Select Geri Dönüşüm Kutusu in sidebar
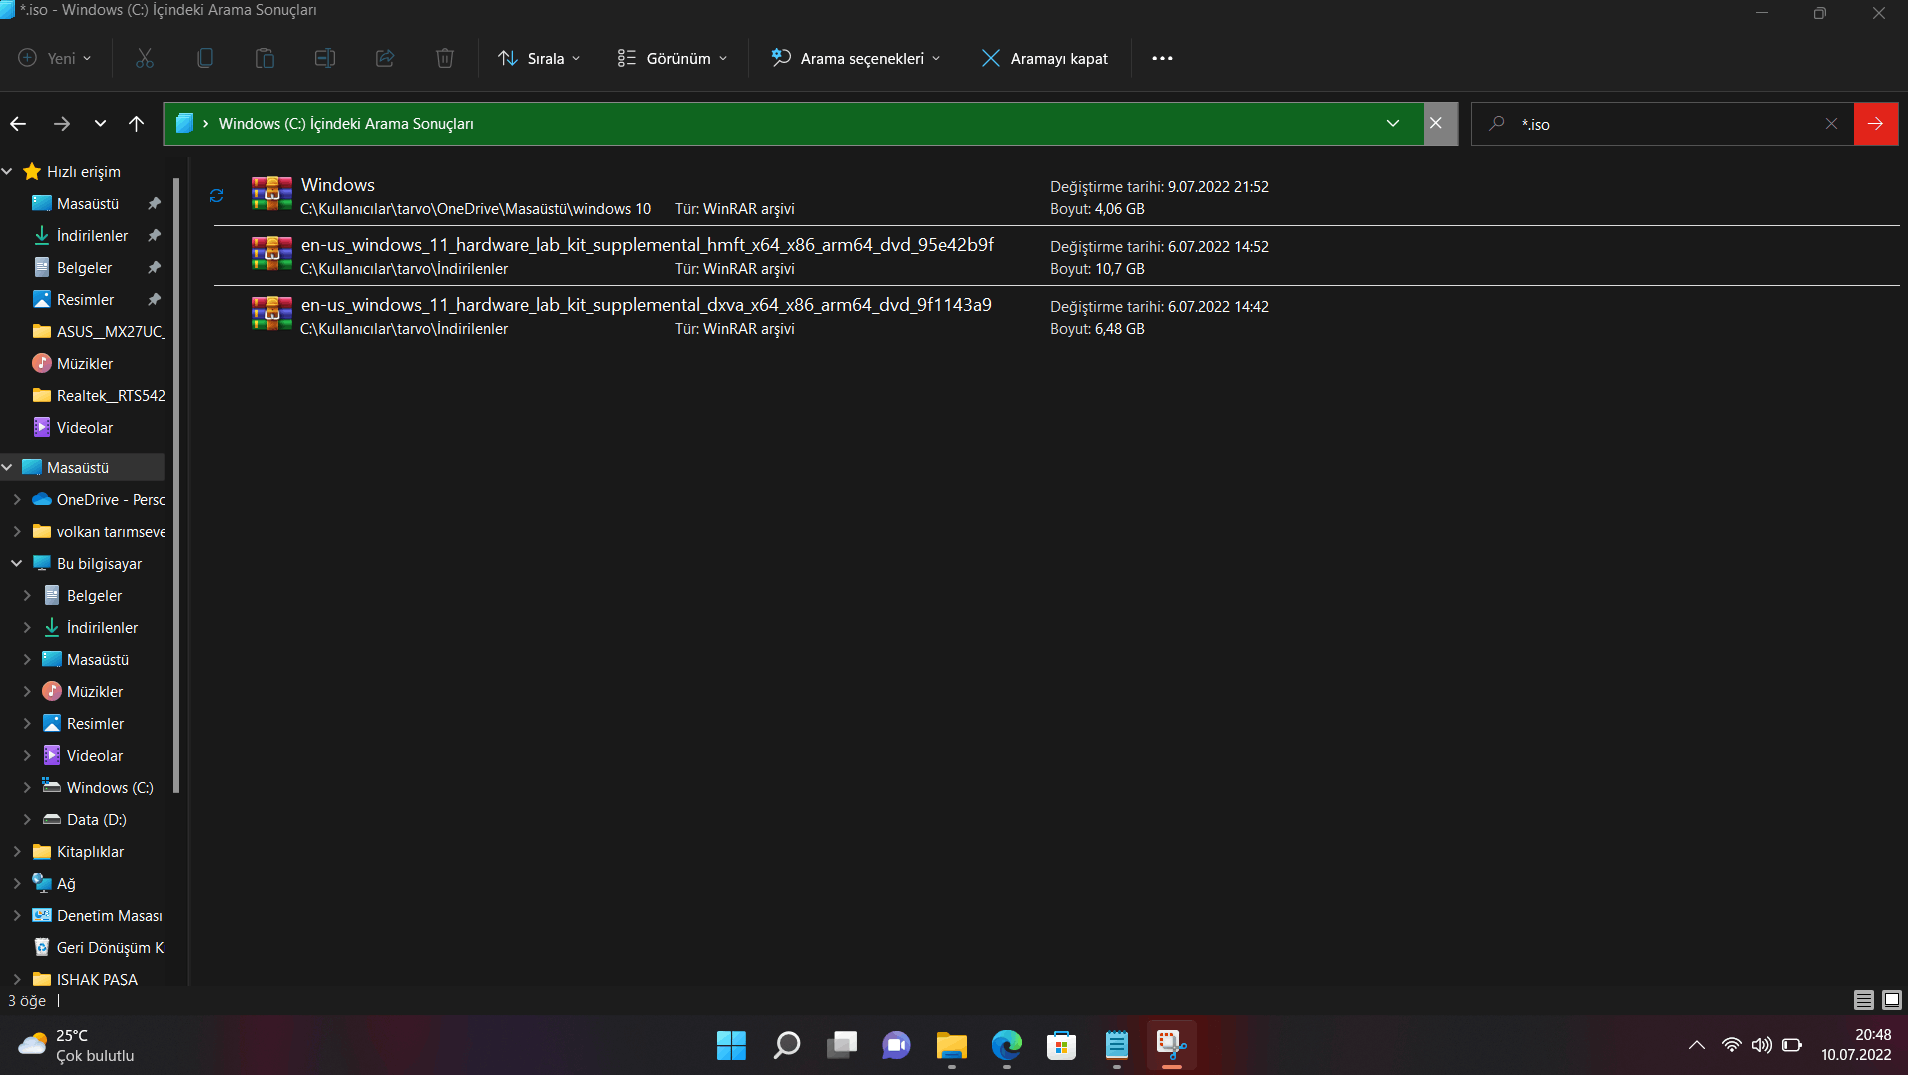Viewport: 1908px width, 1075px height. coord(96,948)
